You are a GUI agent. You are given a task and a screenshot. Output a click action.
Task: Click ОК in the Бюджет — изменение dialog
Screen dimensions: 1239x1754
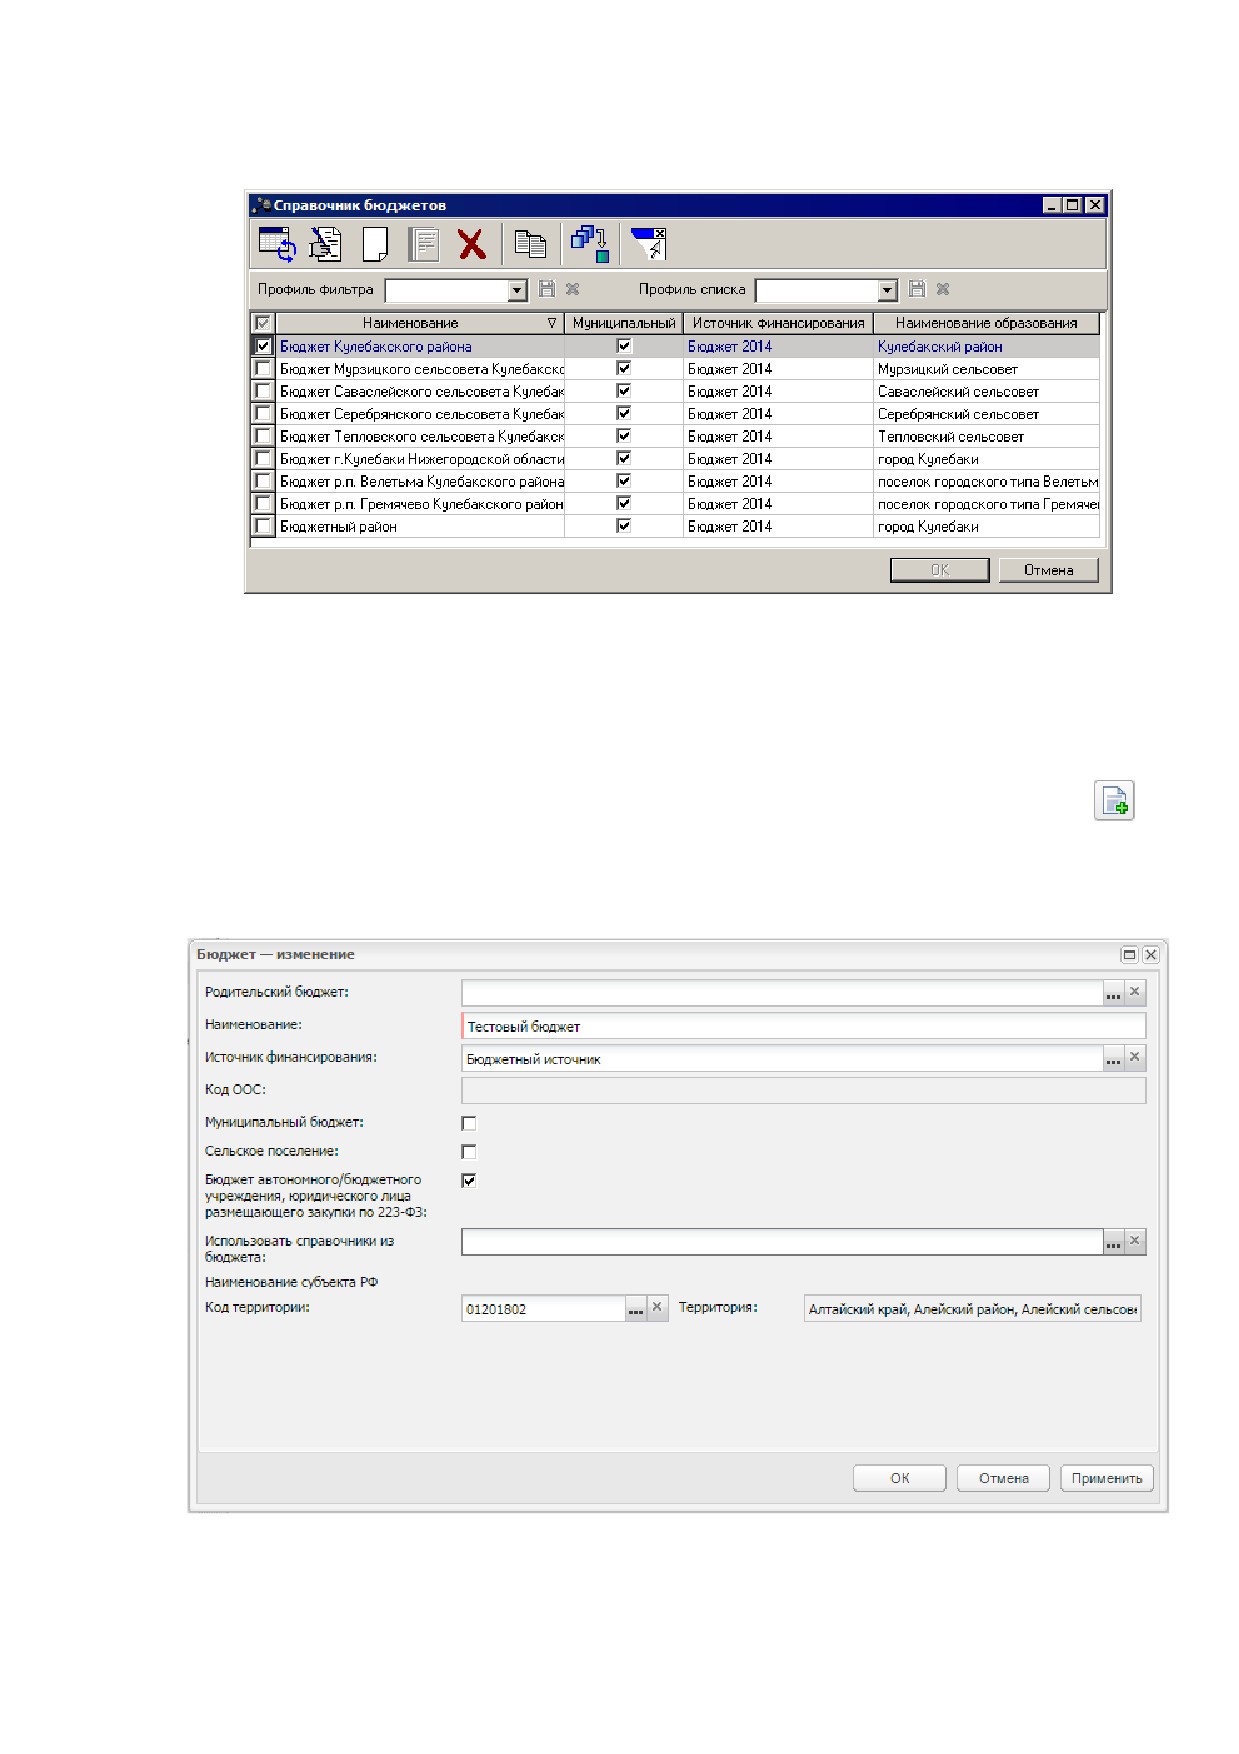coord(899,1478)
